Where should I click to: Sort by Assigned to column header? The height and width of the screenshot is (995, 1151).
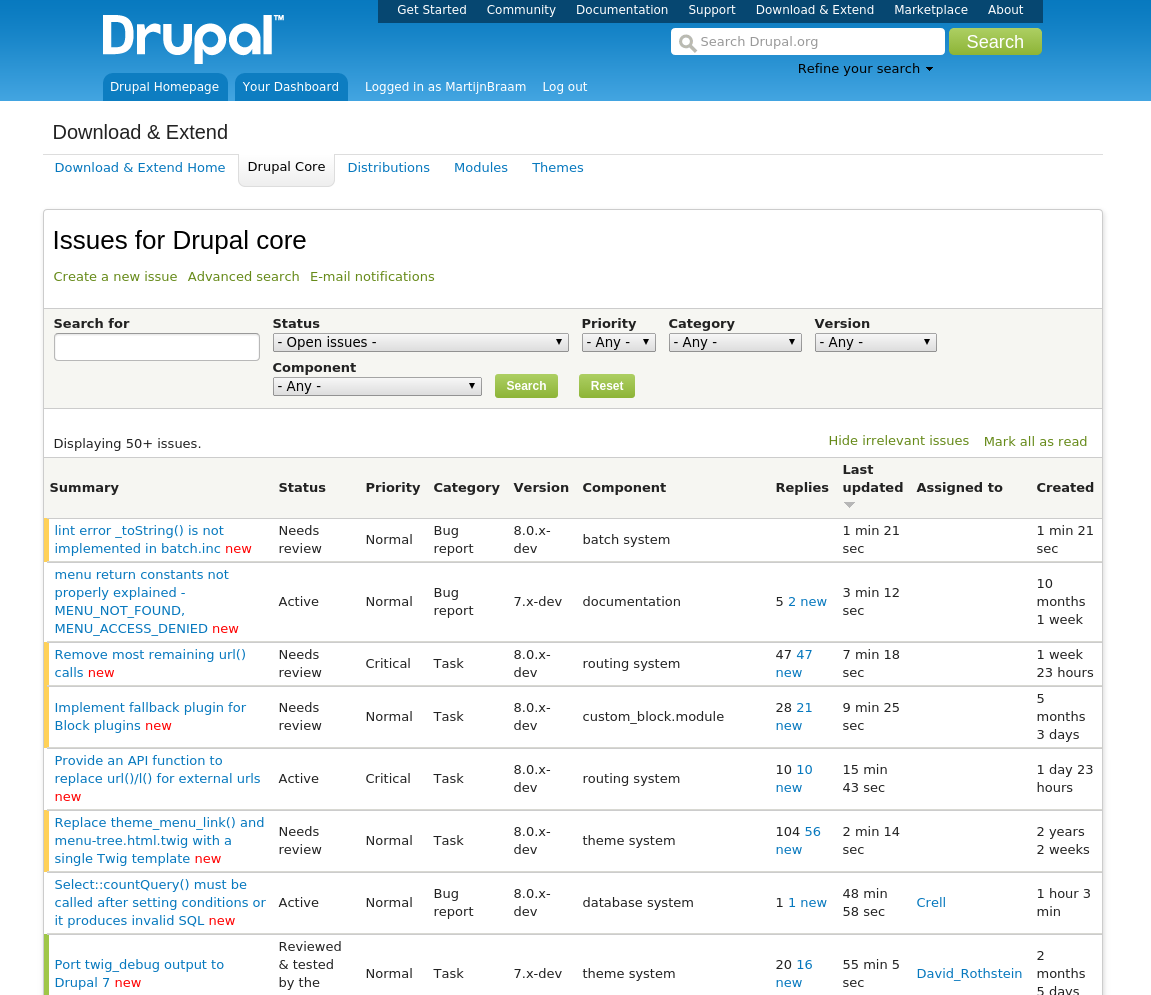[x=959, y=488]
